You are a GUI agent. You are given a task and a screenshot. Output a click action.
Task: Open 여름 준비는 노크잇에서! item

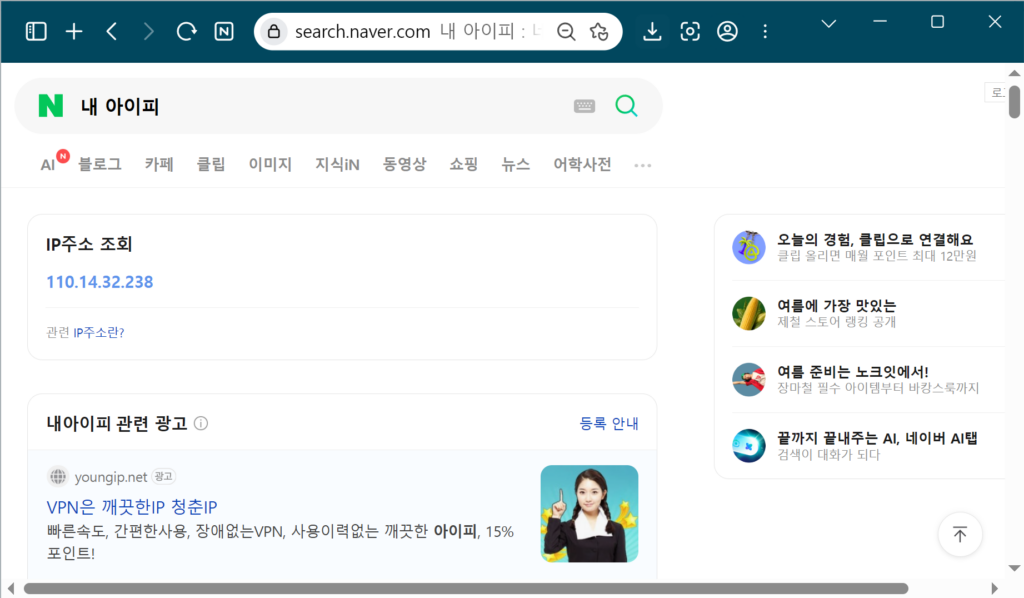coord(852,371)
